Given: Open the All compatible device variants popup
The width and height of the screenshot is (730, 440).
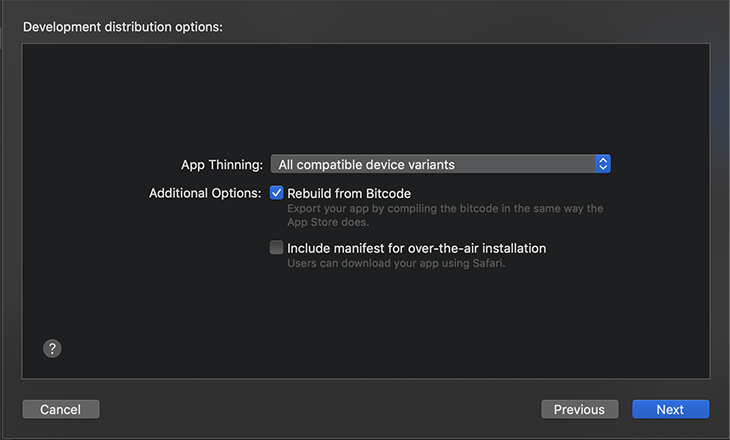Looking at the screenshot, I should 440,164.
